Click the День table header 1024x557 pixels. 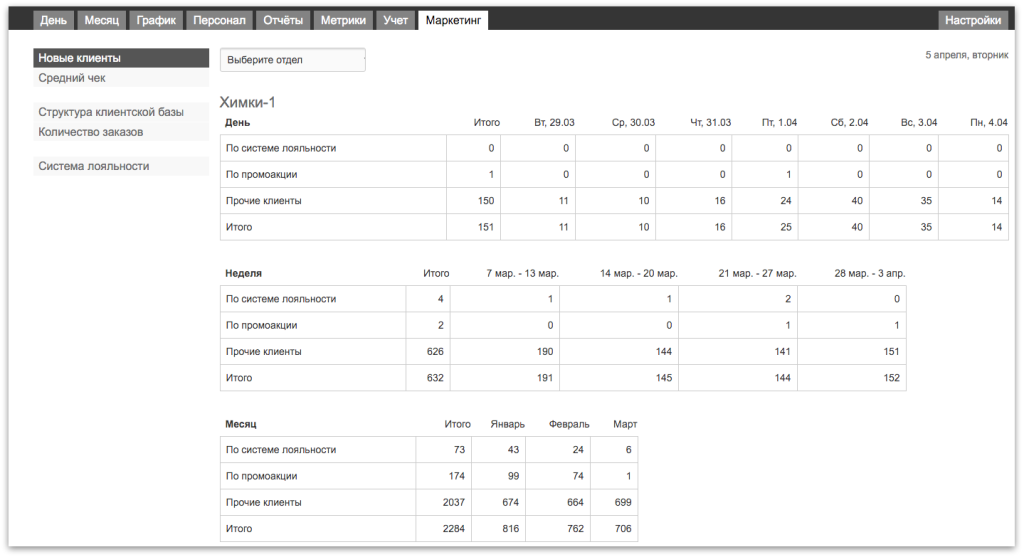237,122
